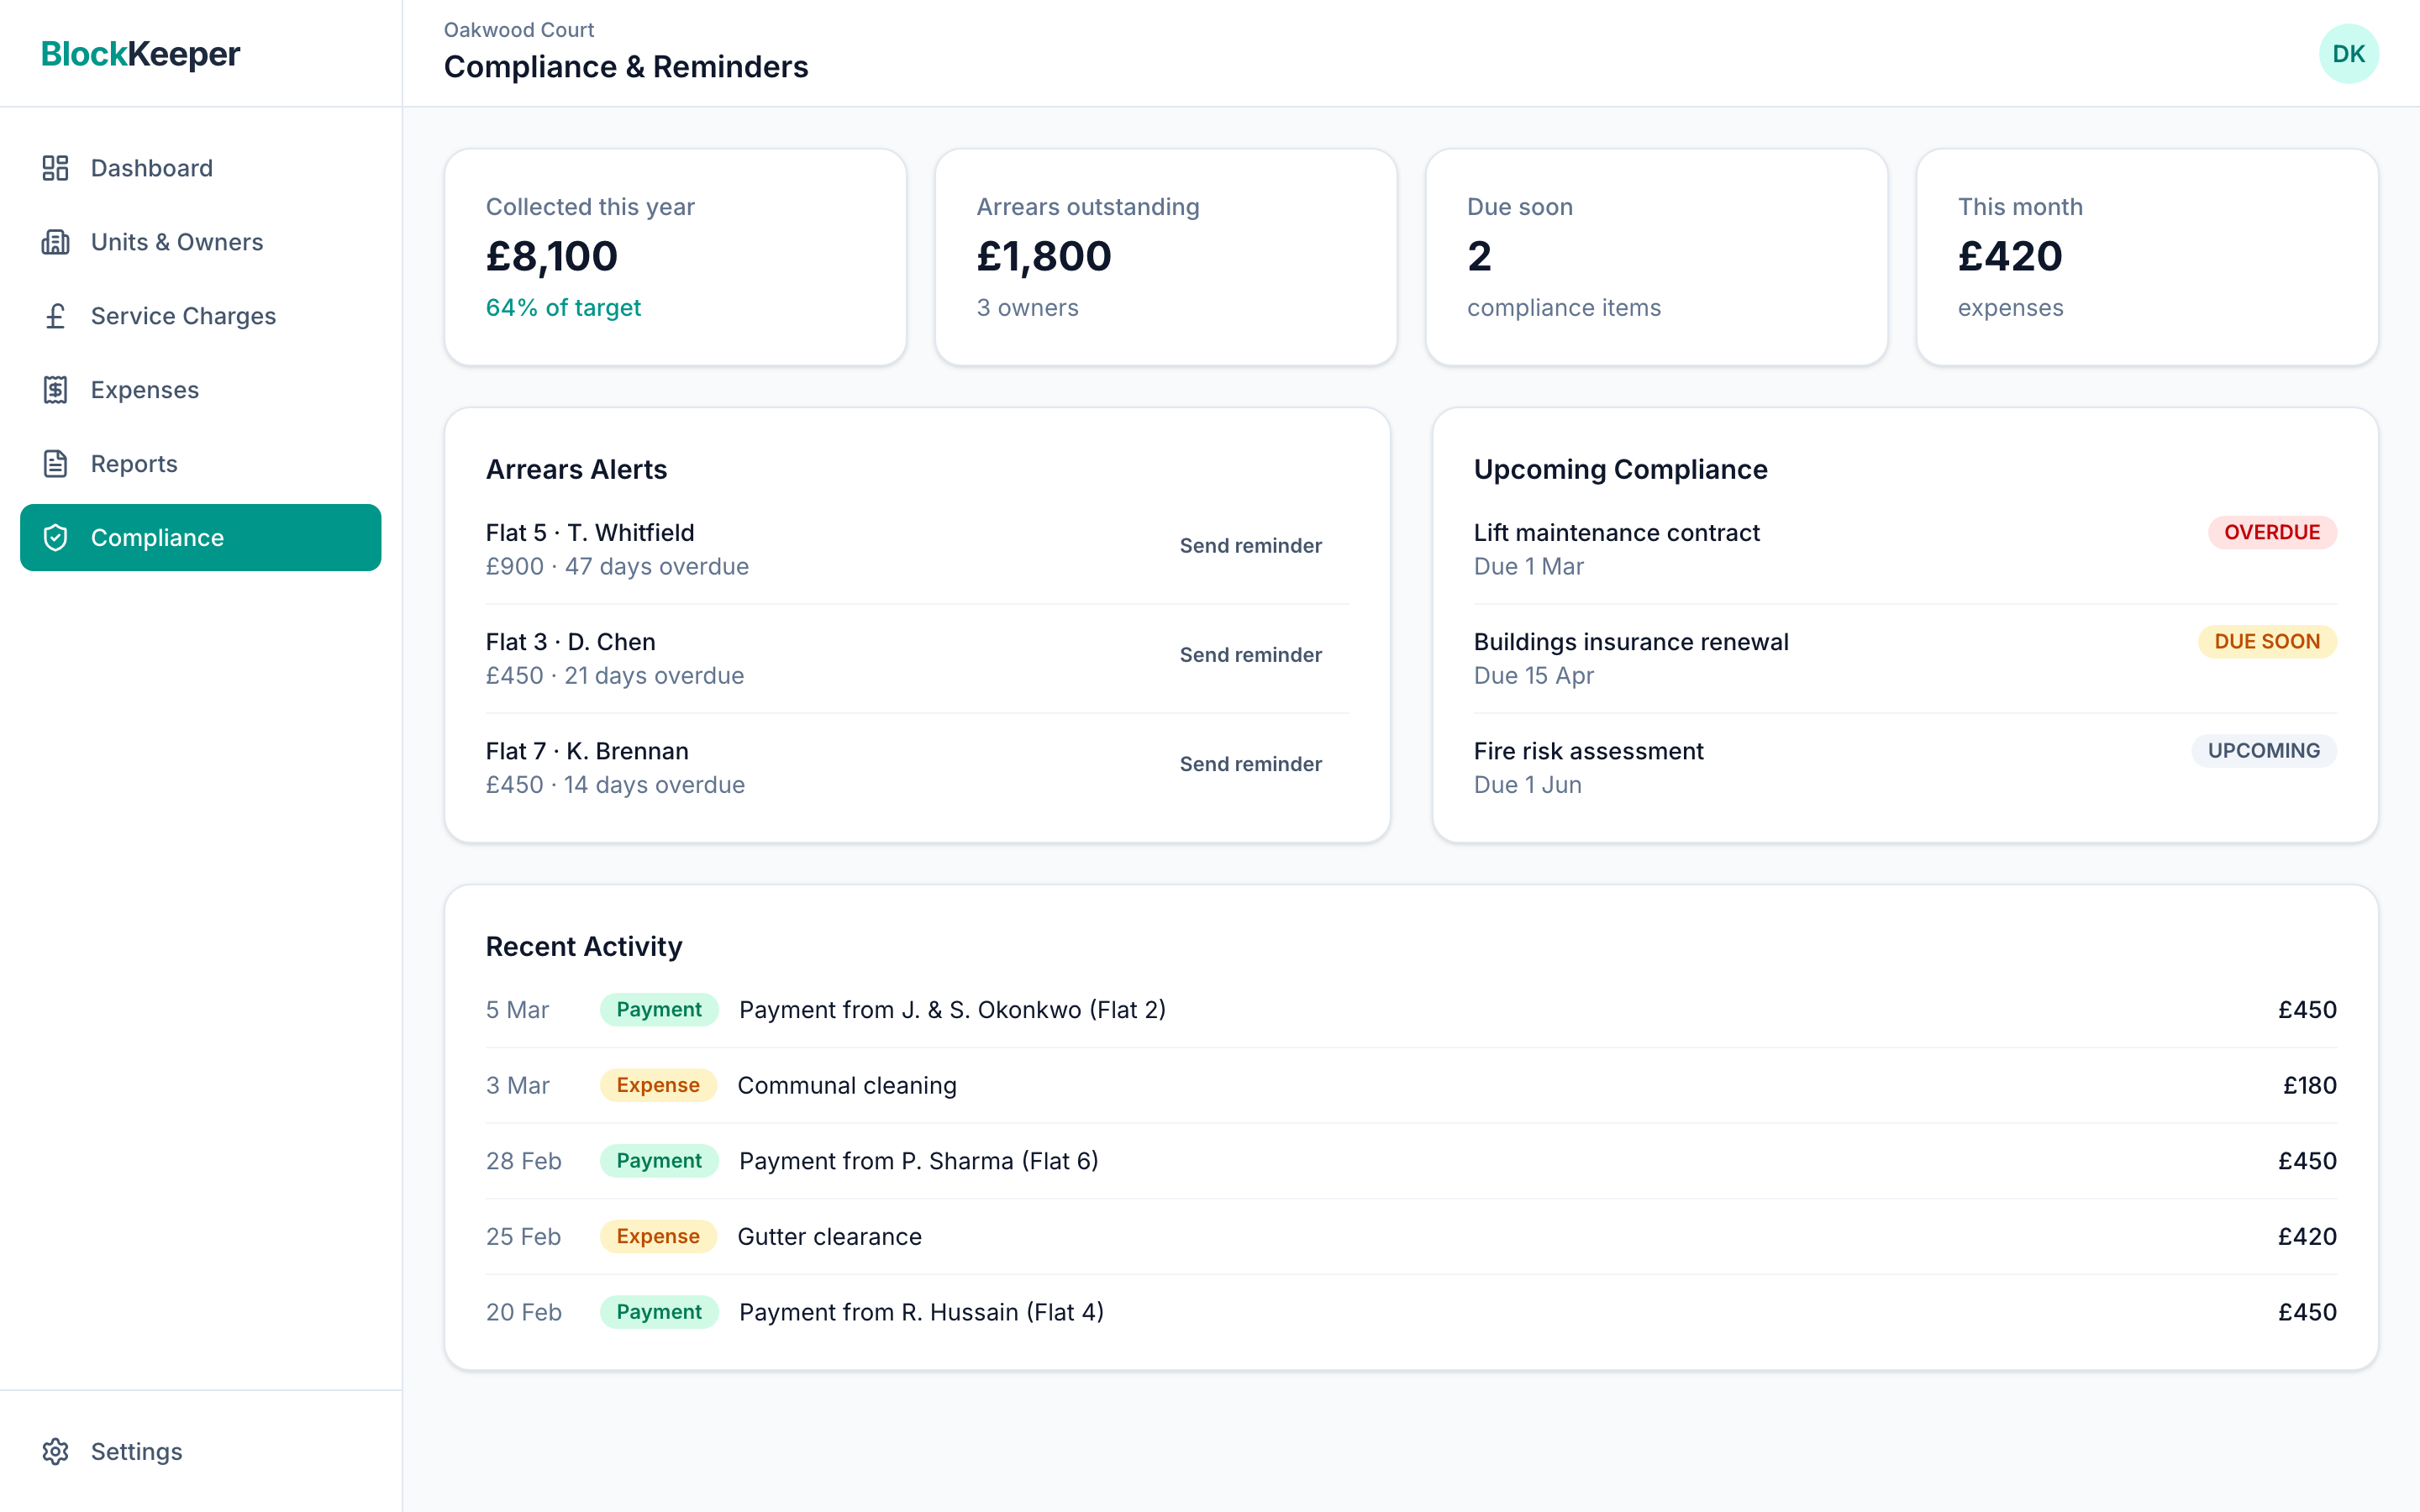
Task: Open Settings via the gear icon
Action: 56,1451
